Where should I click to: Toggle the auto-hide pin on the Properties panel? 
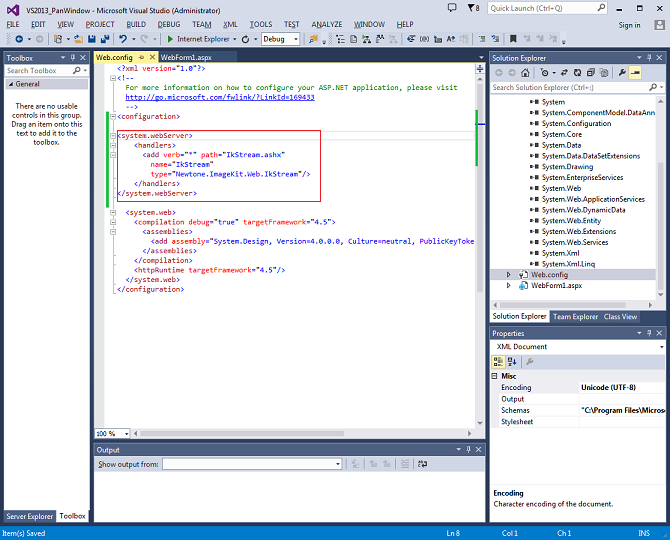[x=649, y=333]
